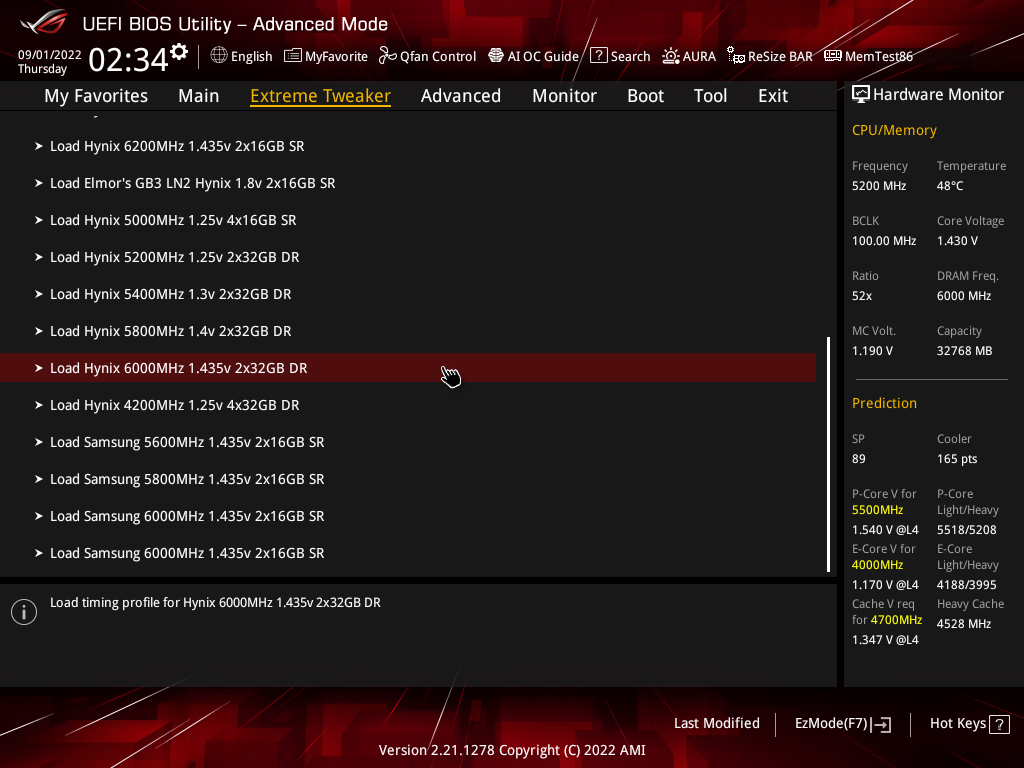The image size is (1024, 768).
Task: Click the 5200 MHz frequency value
Action: [879, 186]
